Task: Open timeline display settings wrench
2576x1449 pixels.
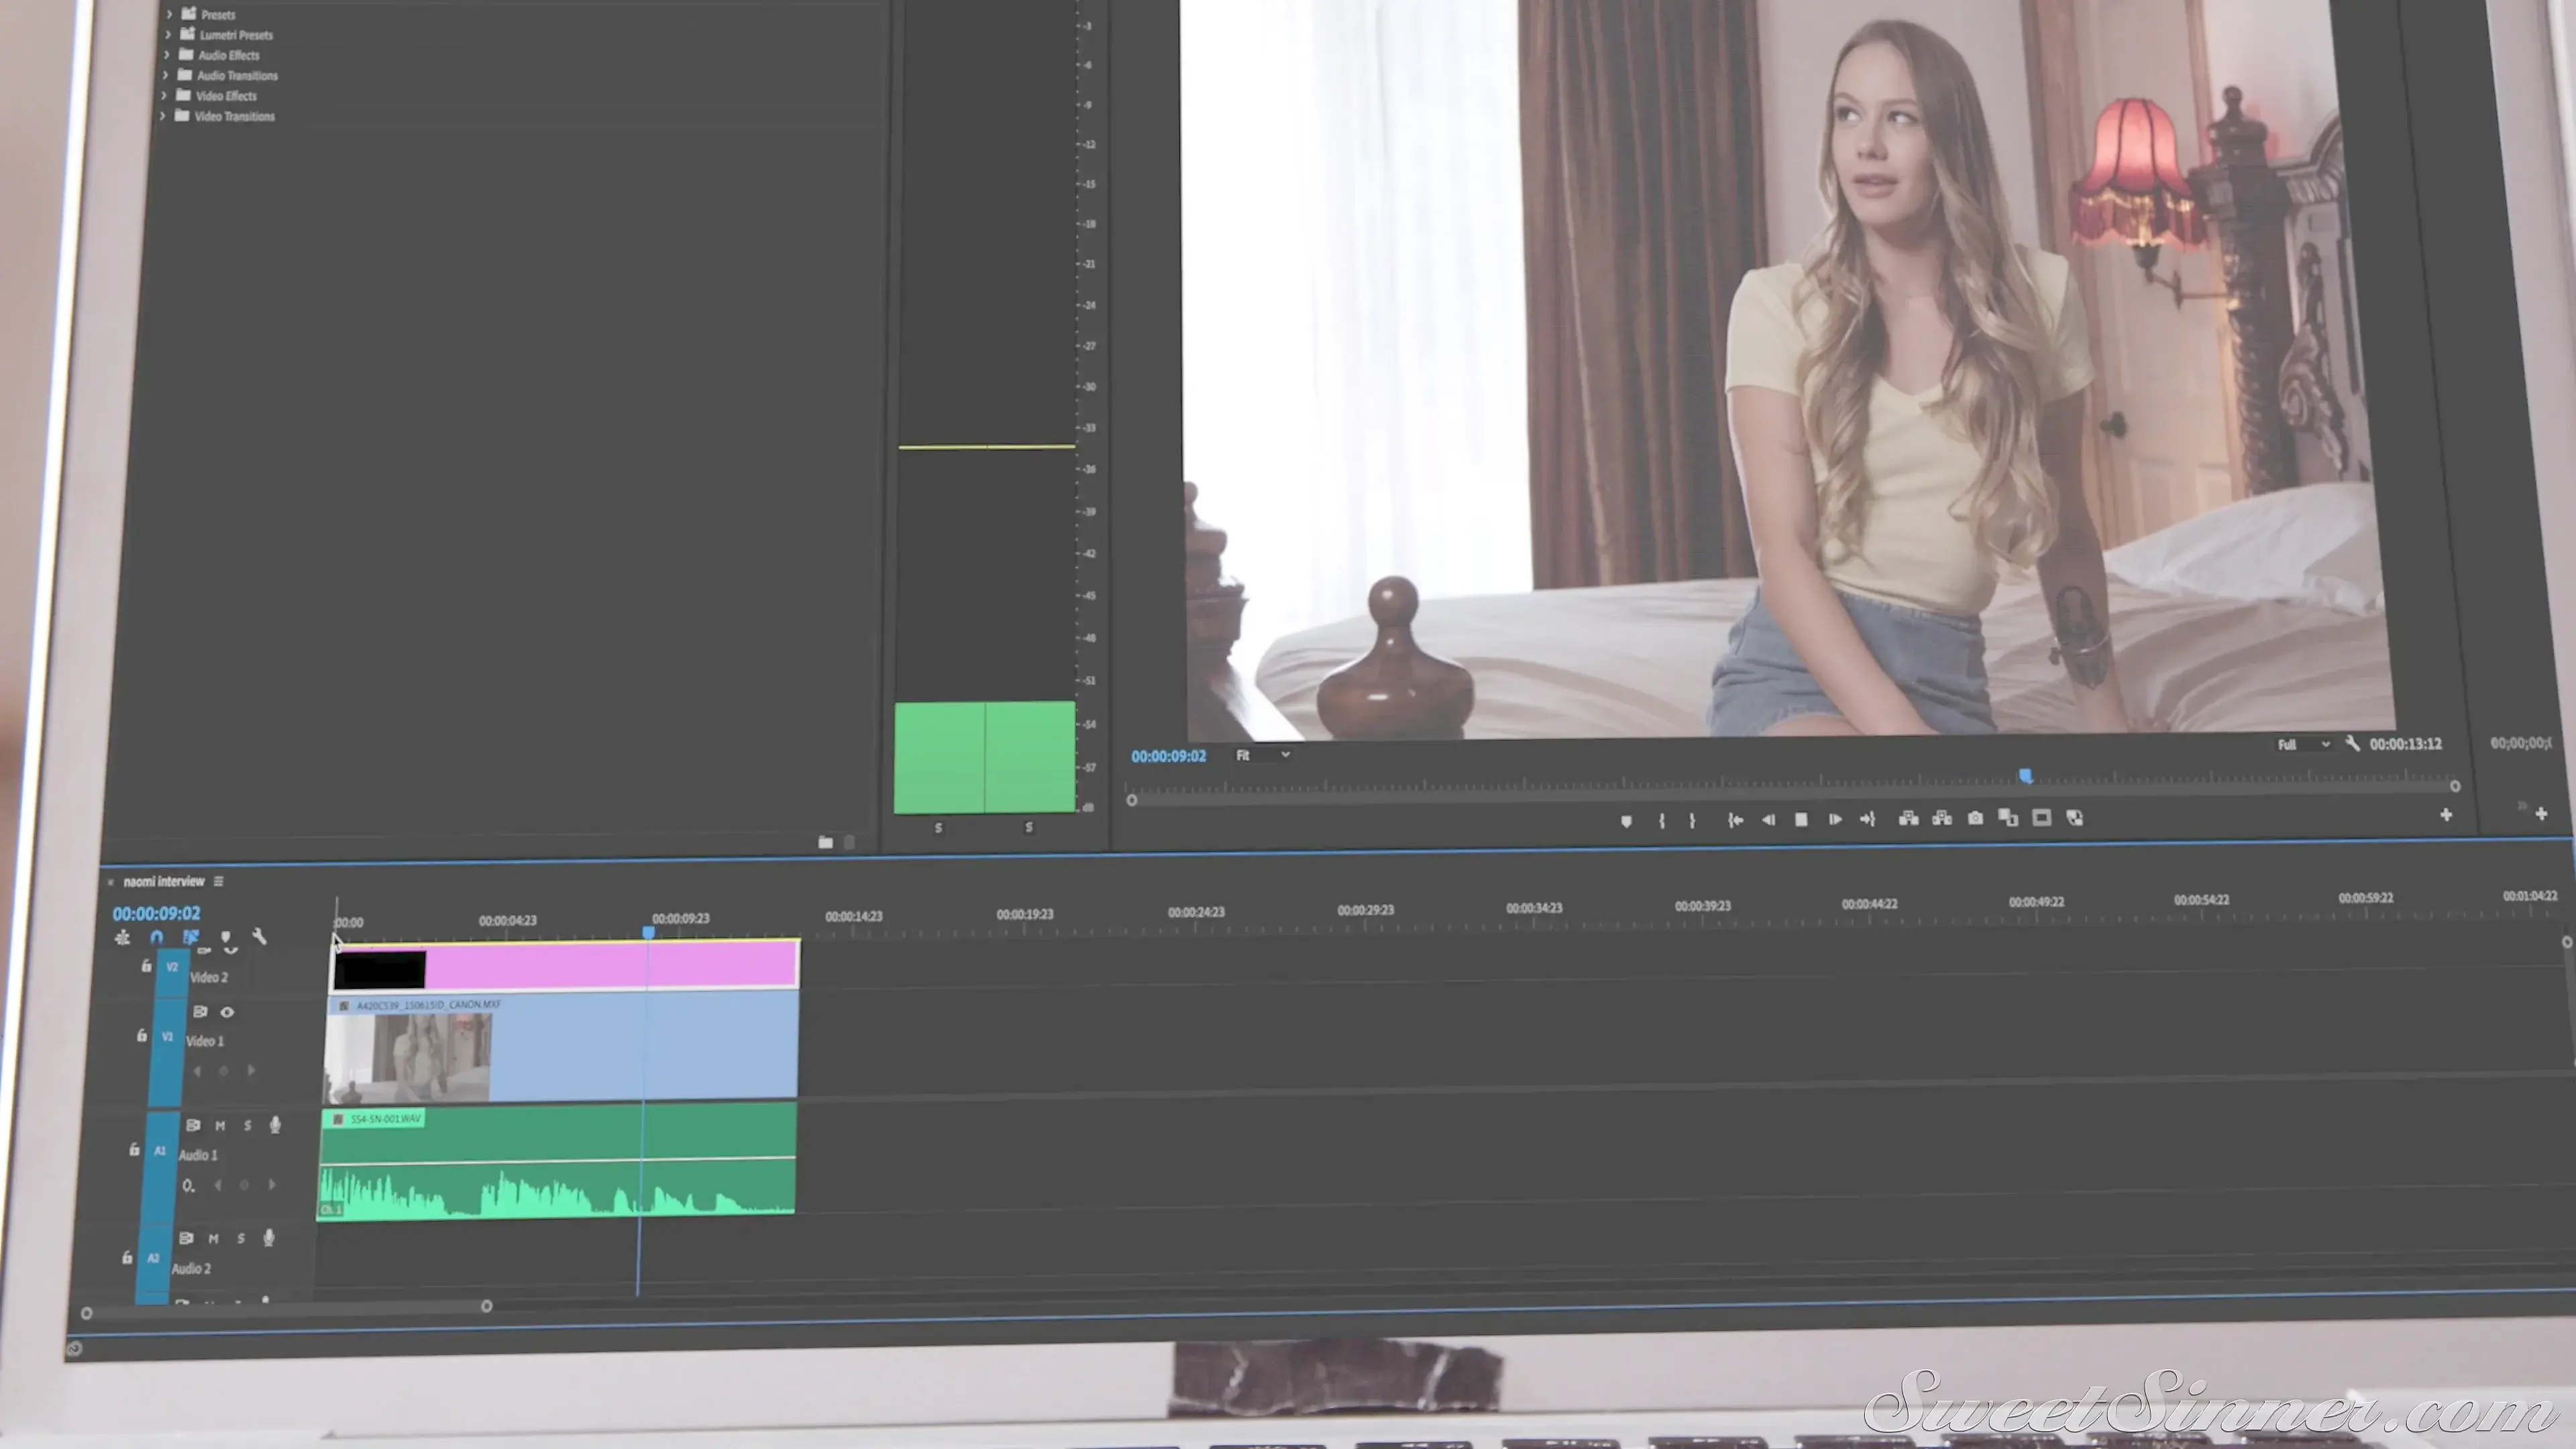Action: [259, 936]
